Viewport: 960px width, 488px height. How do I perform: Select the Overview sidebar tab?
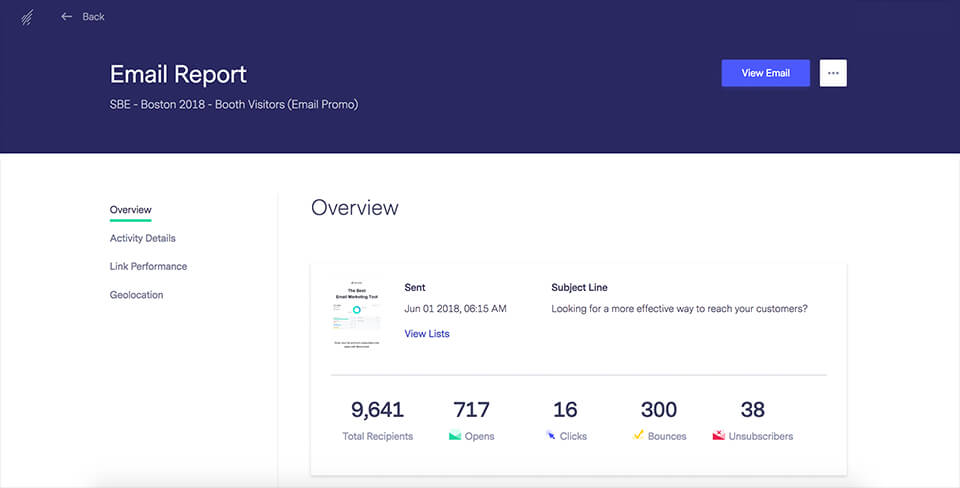131,210
